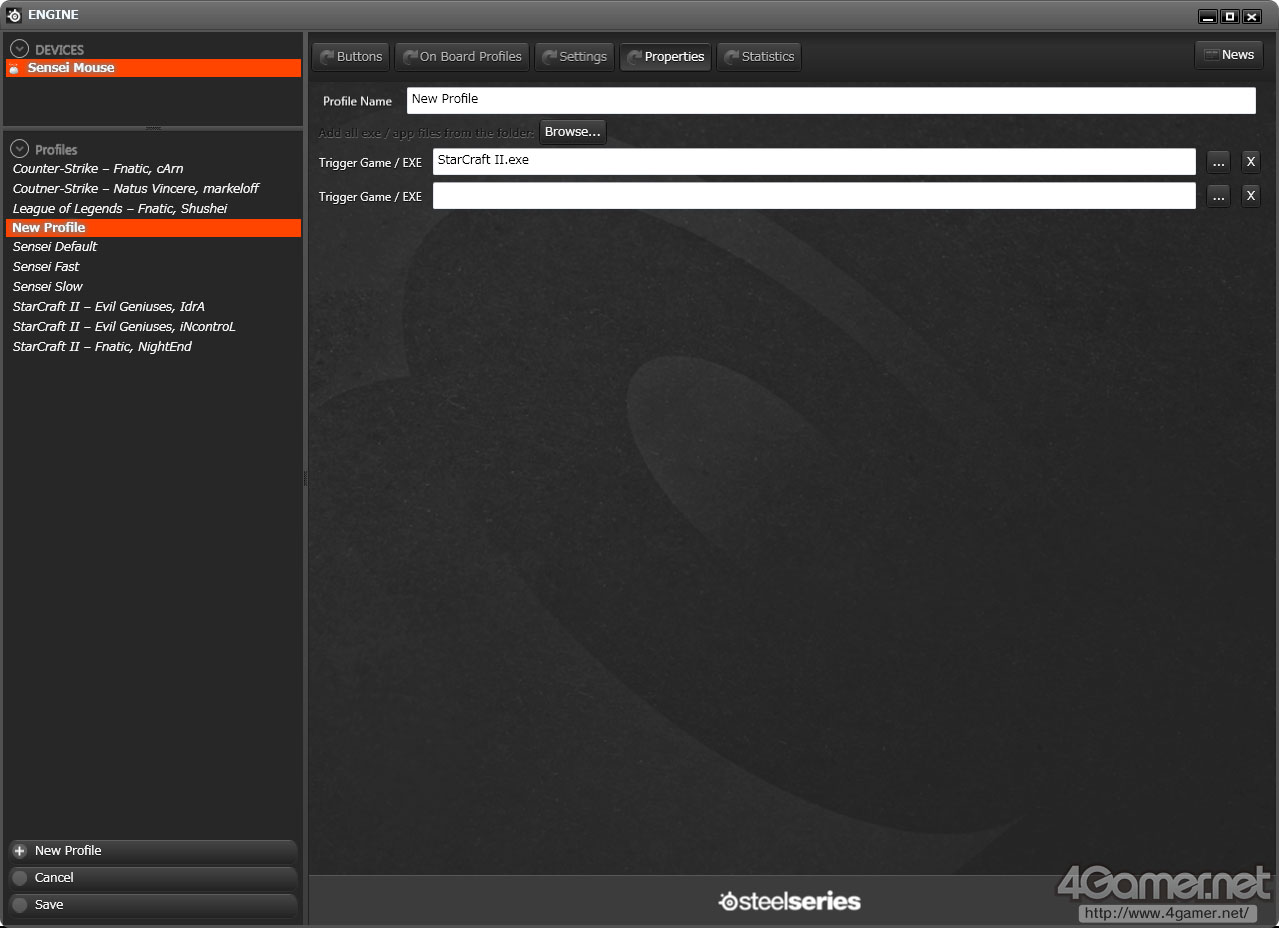Viewport: 1279px width, 928px height.
Task: Select the Sensei Slow profile
Action: pyautogui.click(x=48, y=287)
